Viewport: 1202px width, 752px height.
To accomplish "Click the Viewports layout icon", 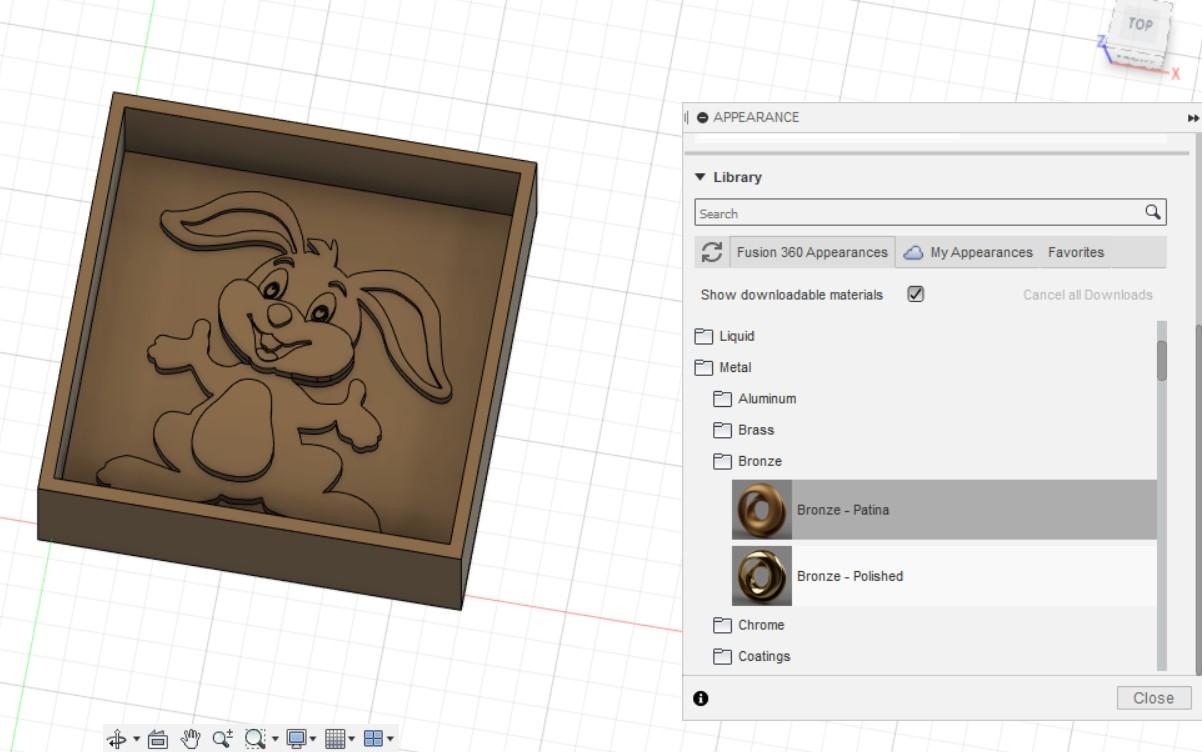I will click(374, 739).
